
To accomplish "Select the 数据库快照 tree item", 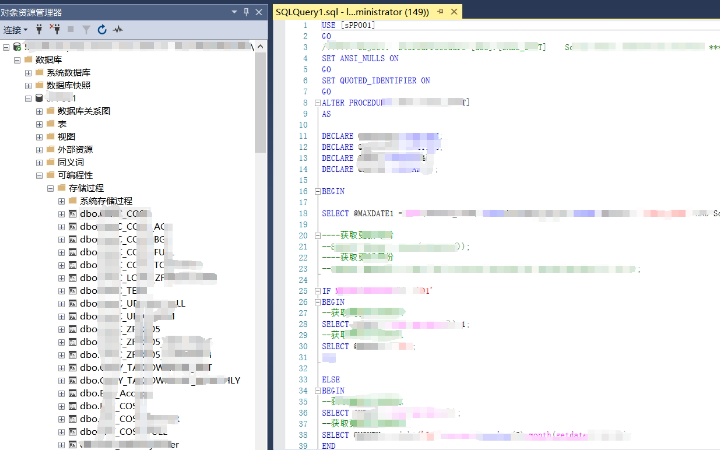I will coord(68,85).
